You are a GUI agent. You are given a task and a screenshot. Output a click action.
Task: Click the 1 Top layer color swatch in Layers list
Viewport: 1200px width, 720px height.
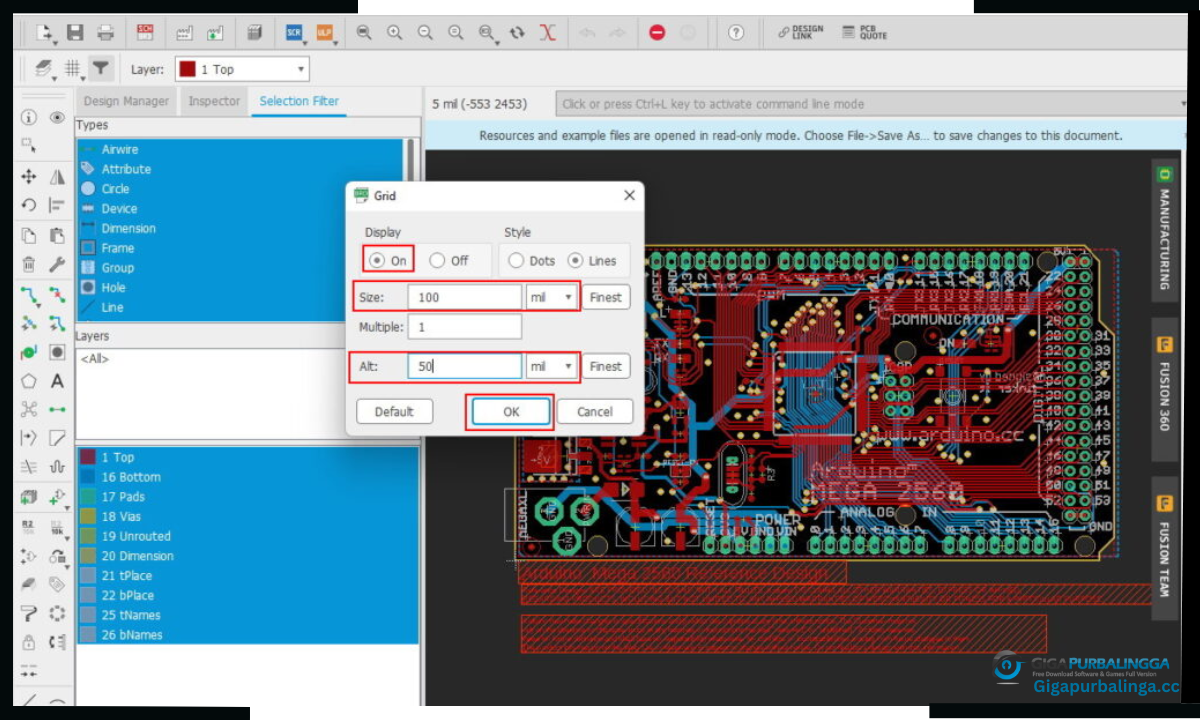87,457
